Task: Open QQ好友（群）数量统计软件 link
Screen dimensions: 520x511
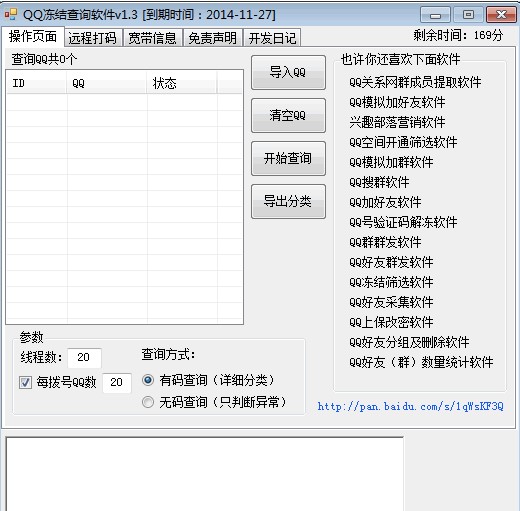Action: 421,362
